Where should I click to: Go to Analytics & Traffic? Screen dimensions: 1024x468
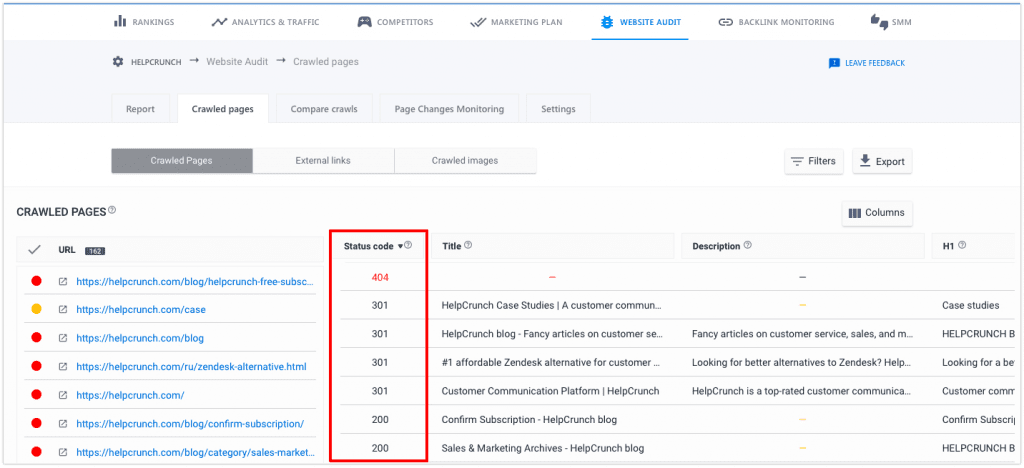click(x=265, y=22)
